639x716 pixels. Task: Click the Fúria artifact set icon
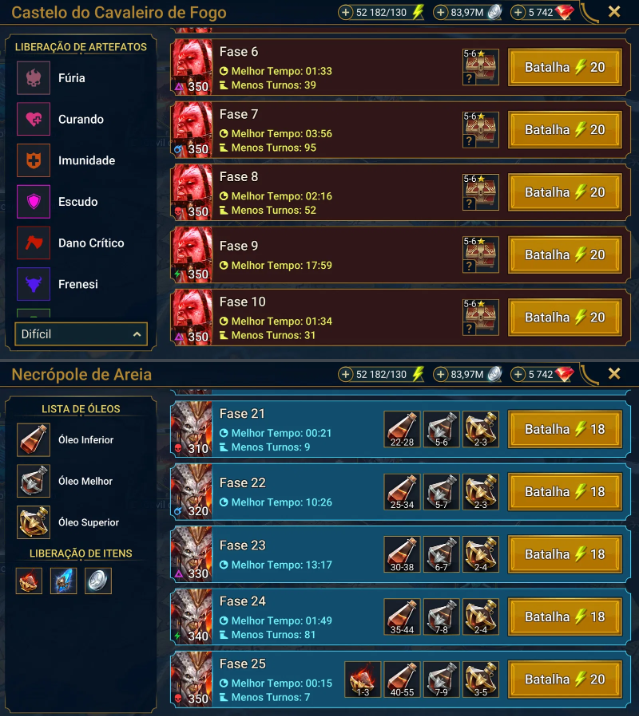coord(33,78)
